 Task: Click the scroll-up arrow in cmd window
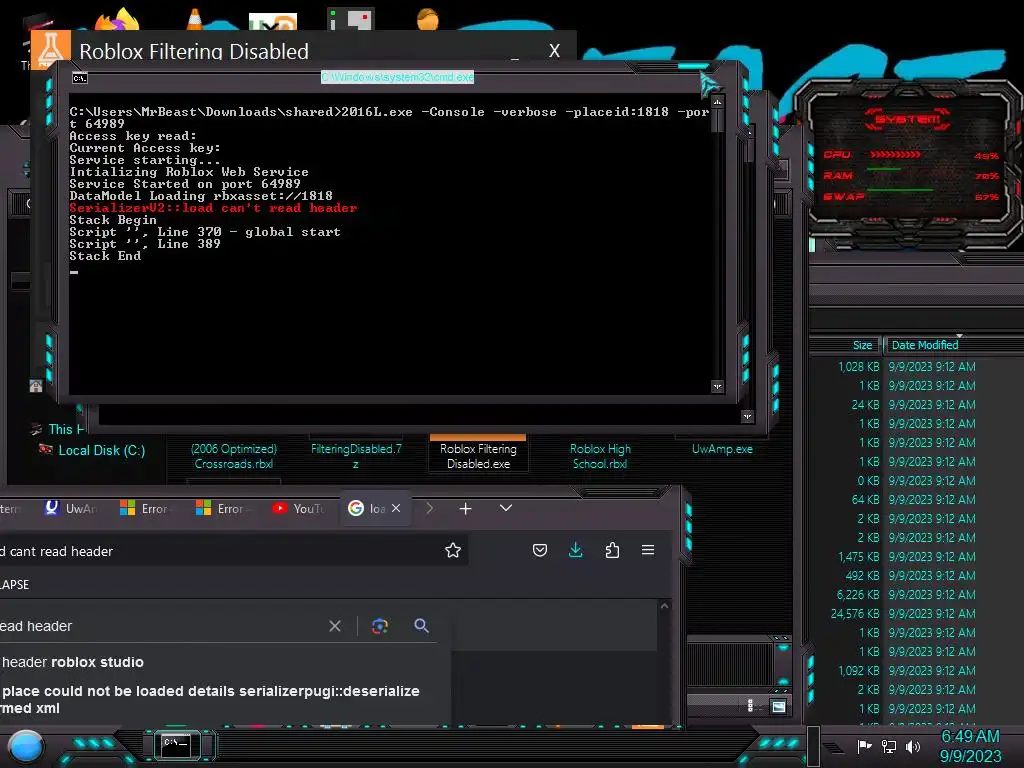click(x=718, y=103)
